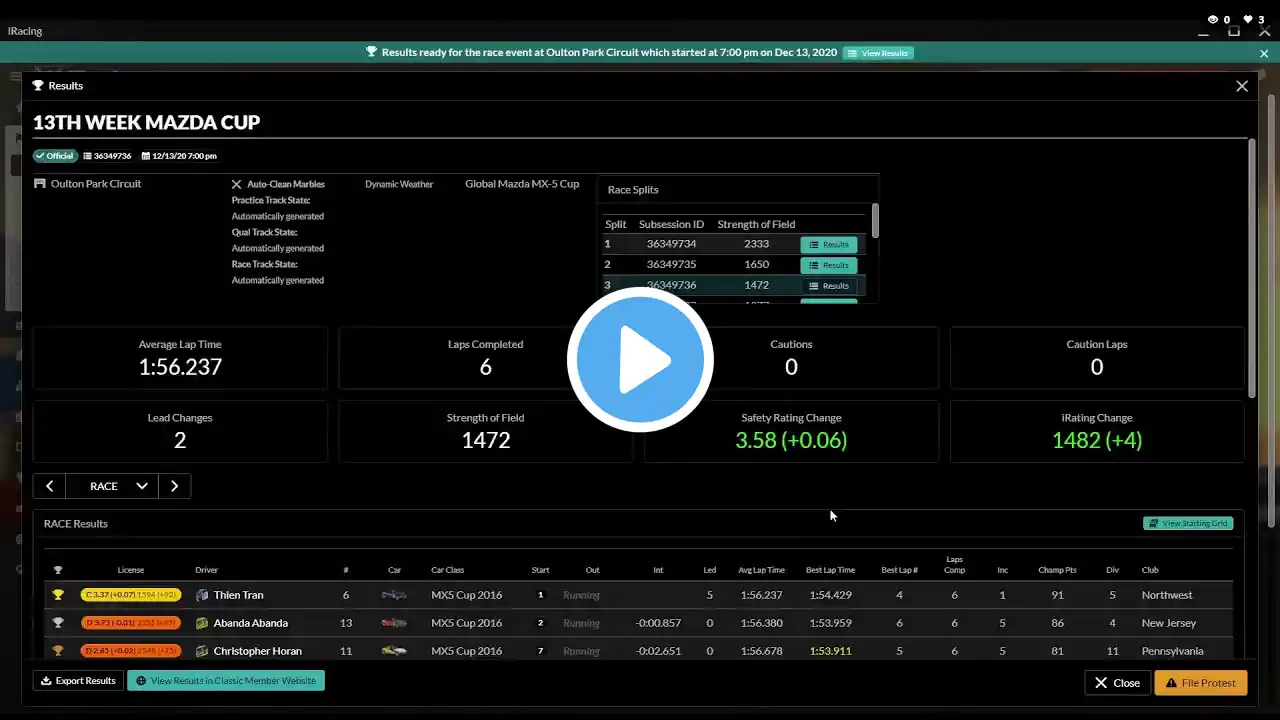
Task: Play the video with the center play button
Action: (x=640, y=360)
